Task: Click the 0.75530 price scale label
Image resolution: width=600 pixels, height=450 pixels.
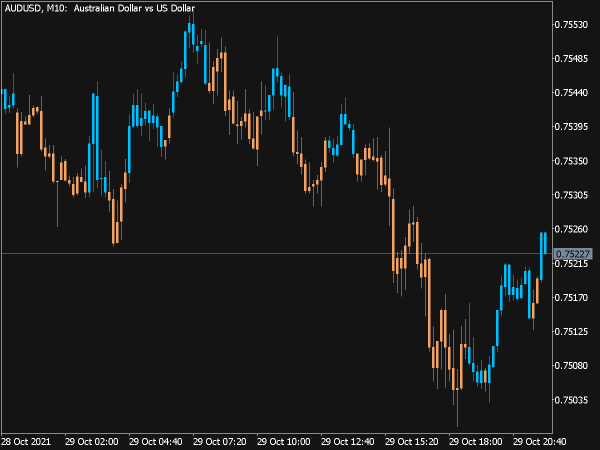Action: (571, 25)
